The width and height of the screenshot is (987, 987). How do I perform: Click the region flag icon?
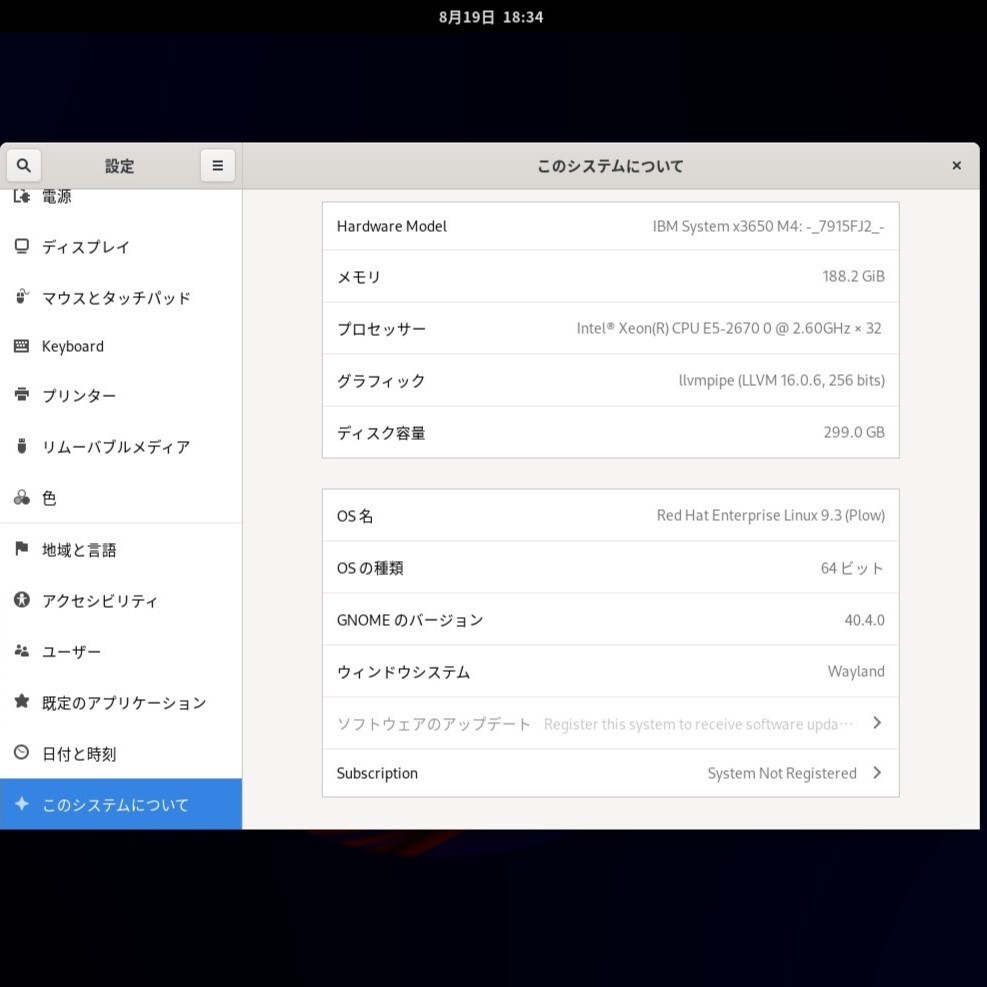click(x=21, y=549)
